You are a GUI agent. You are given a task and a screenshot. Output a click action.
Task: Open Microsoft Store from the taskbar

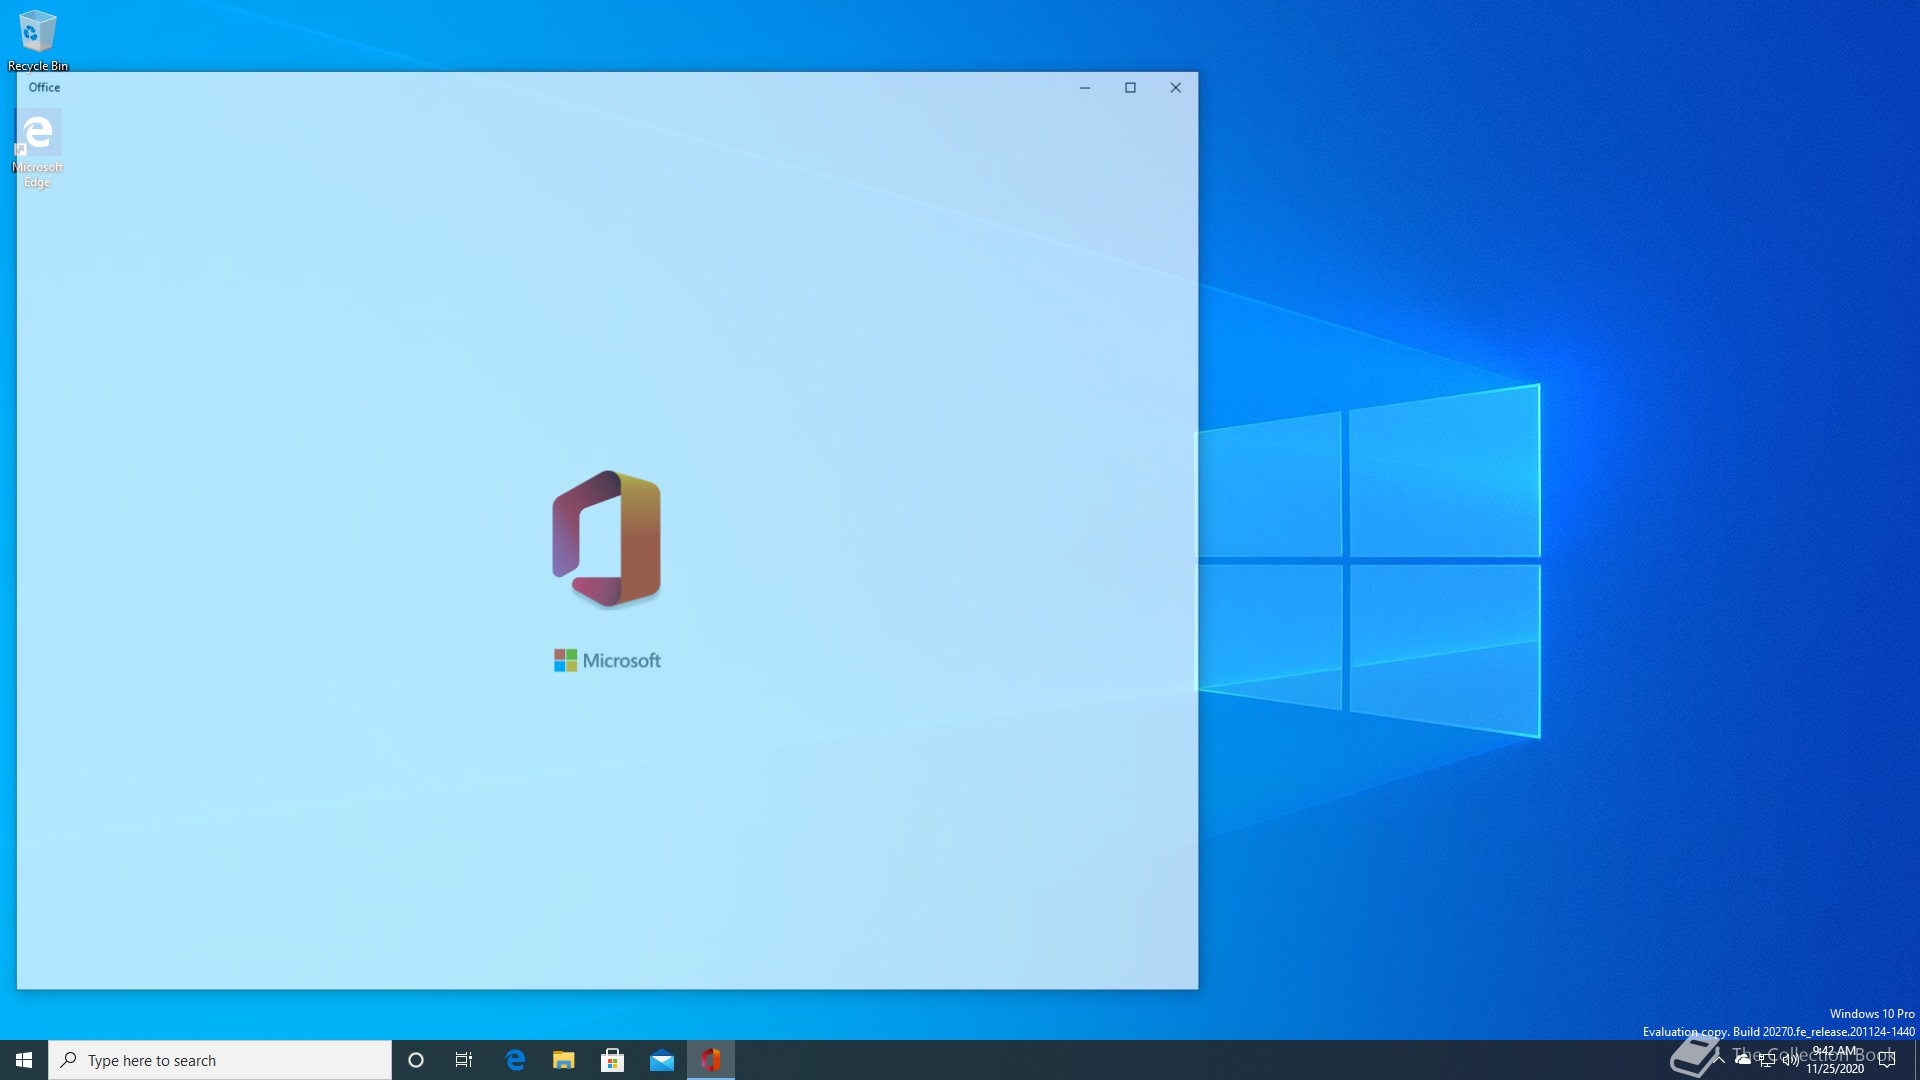coord(612,1060)
